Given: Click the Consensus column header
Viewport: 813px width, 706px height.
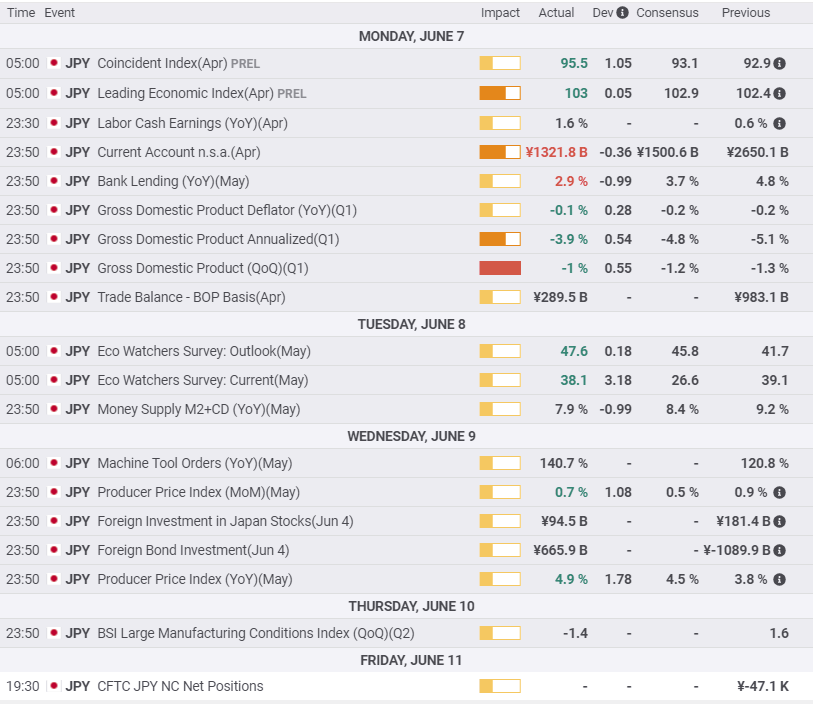Looking at the screenshot, I should 667,13.
